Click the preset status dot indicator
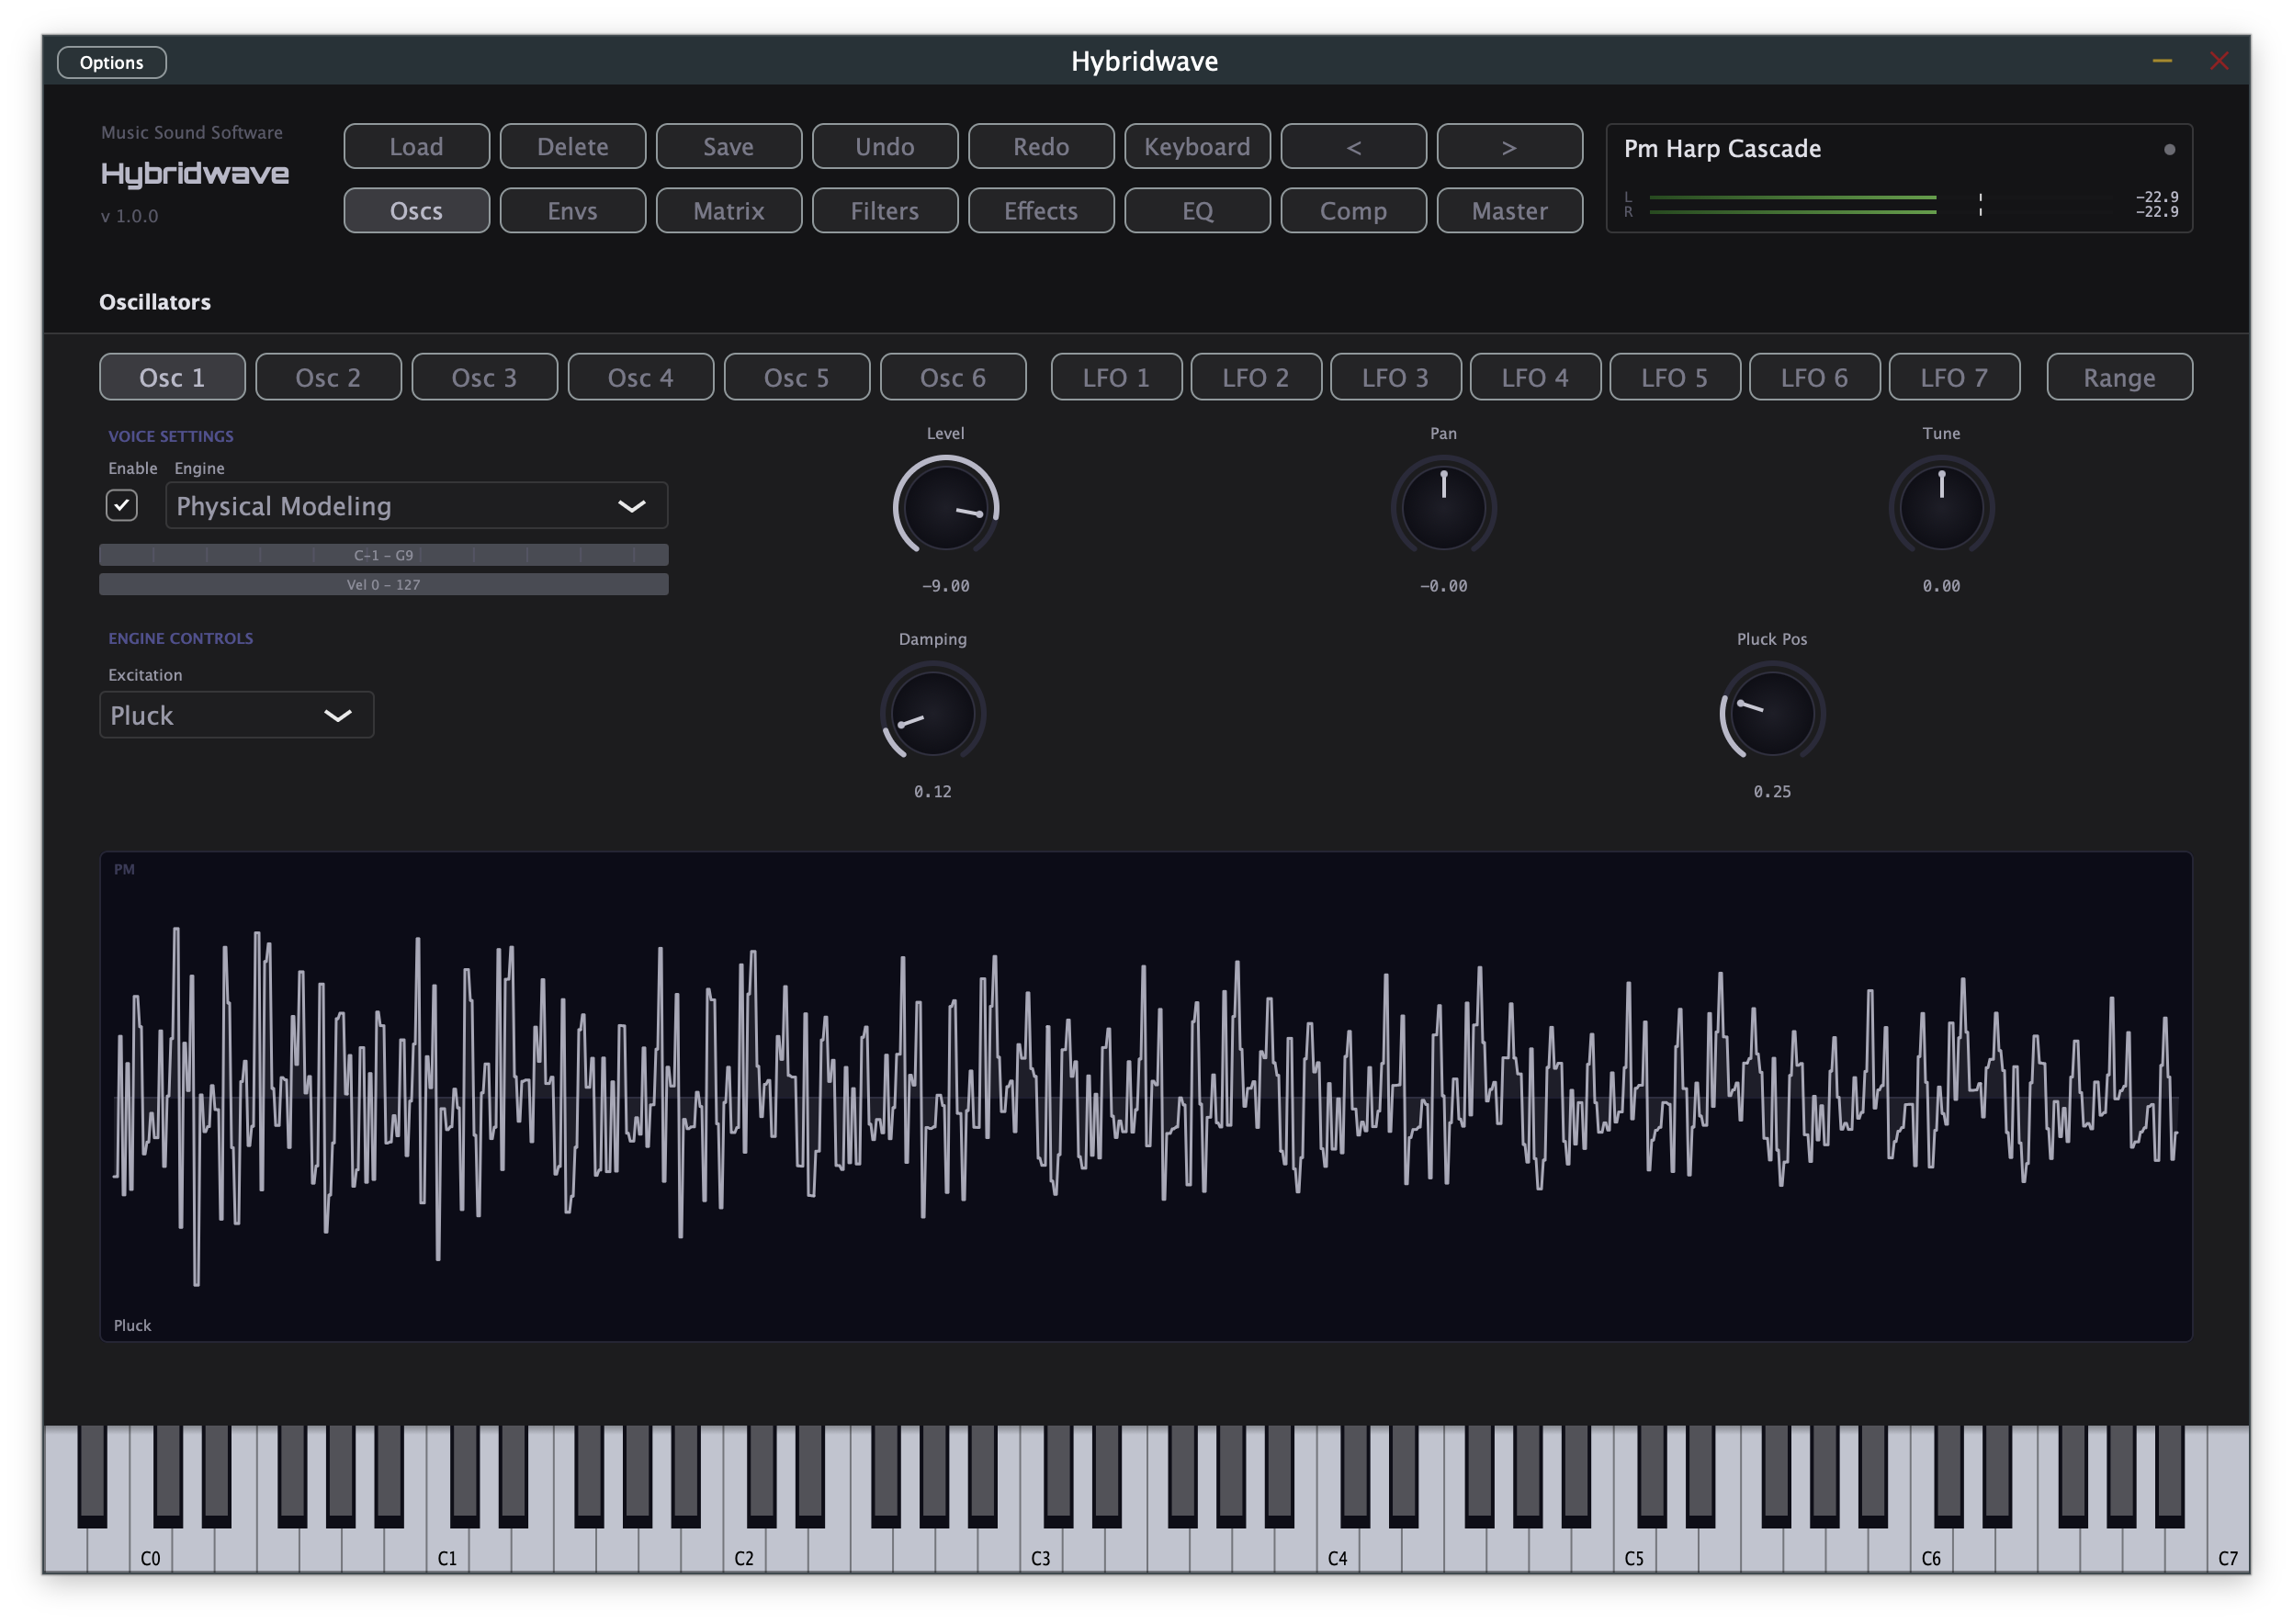 [x=2168, y=149]
